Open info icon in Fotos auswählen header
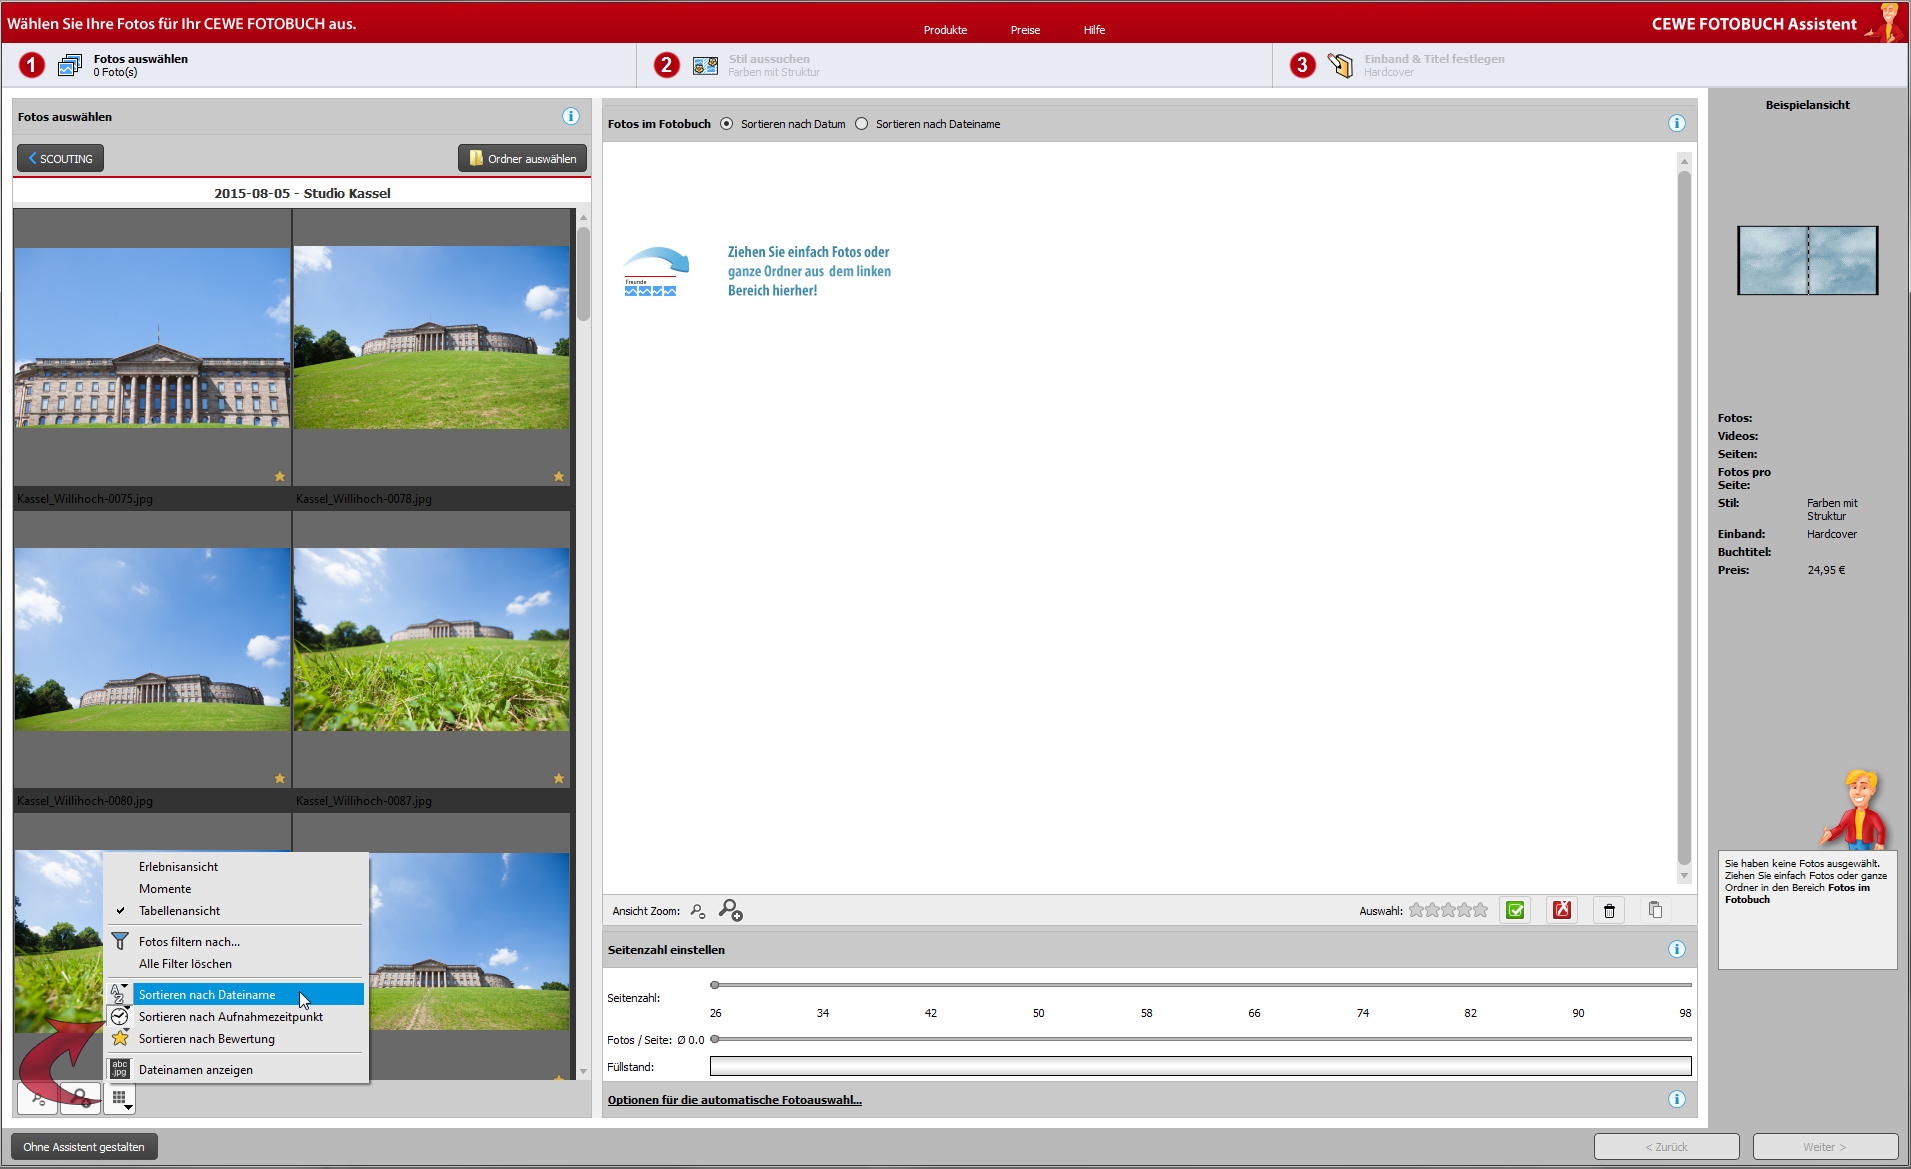Viewport: 1911px width, 1169px height. (x=570, y=117)
